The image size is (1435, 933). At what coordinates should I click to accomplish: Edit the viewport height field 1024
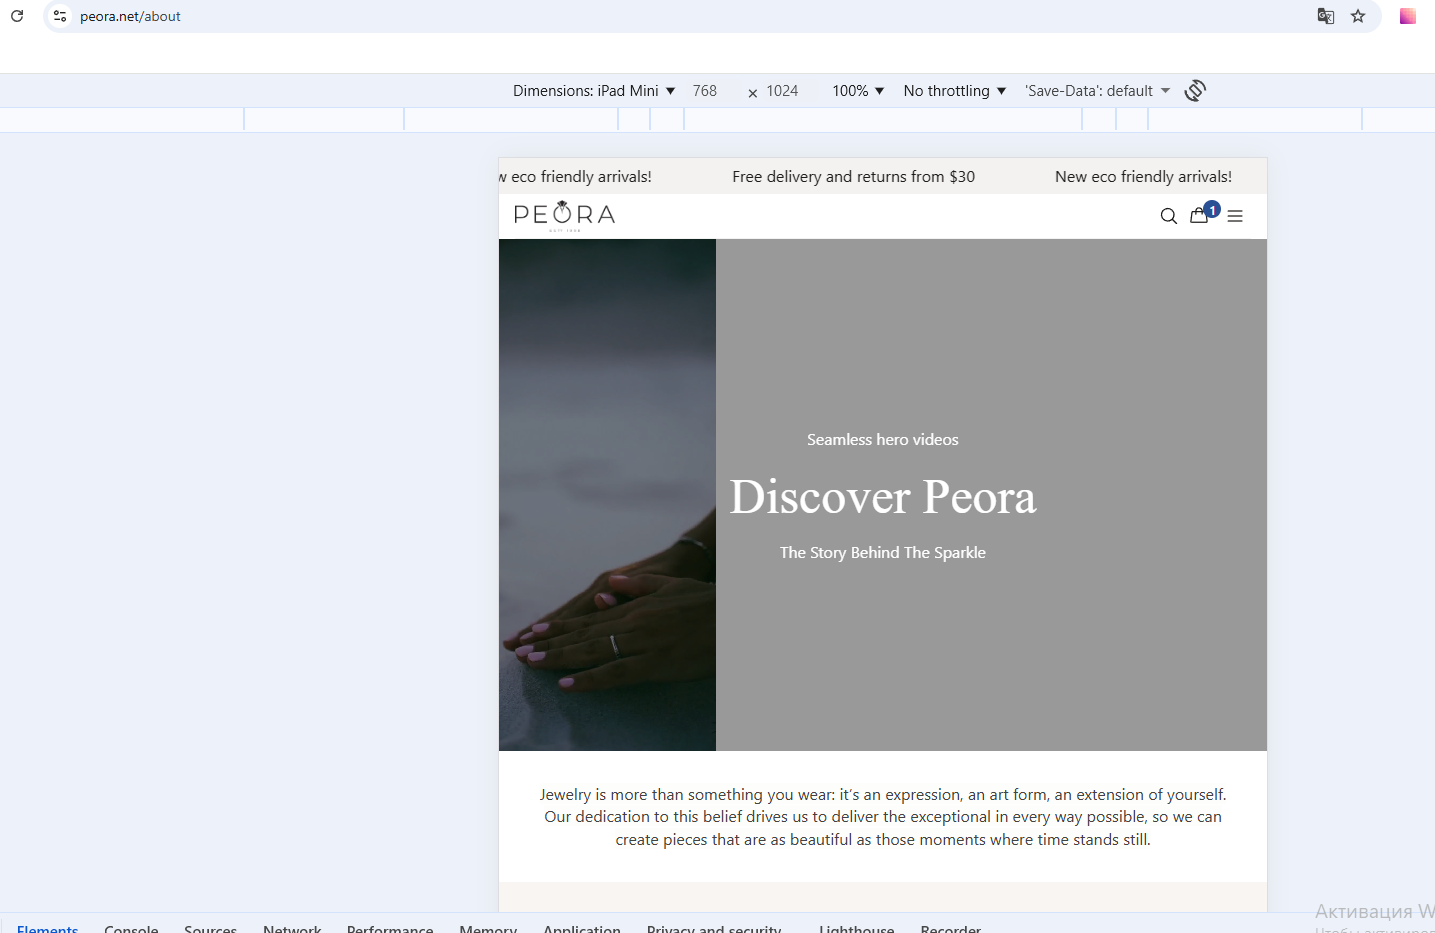click(x=782, y=91)
